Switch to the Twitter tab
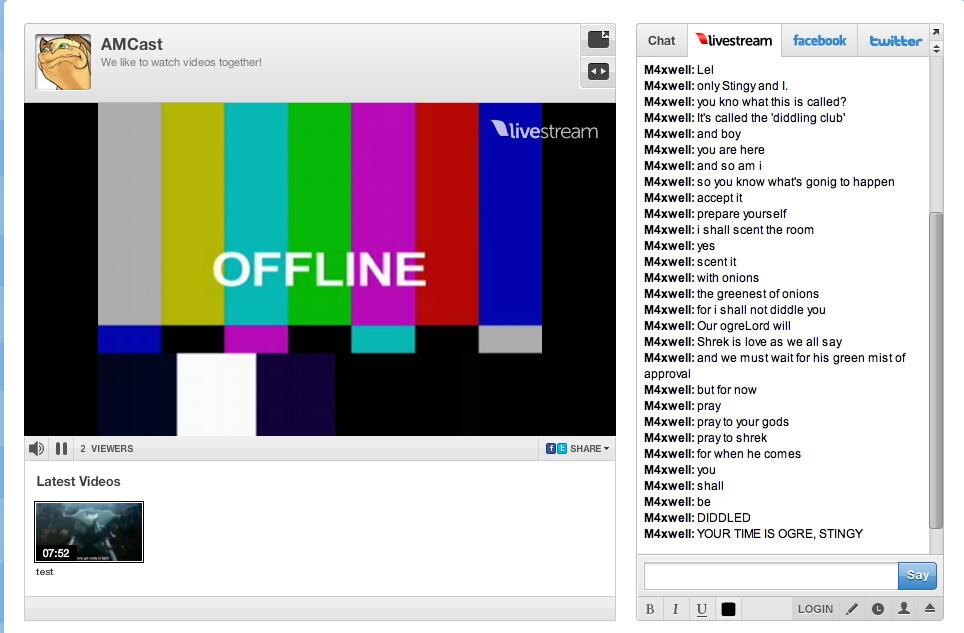The image size is (964, 633). tap(893, 40)
